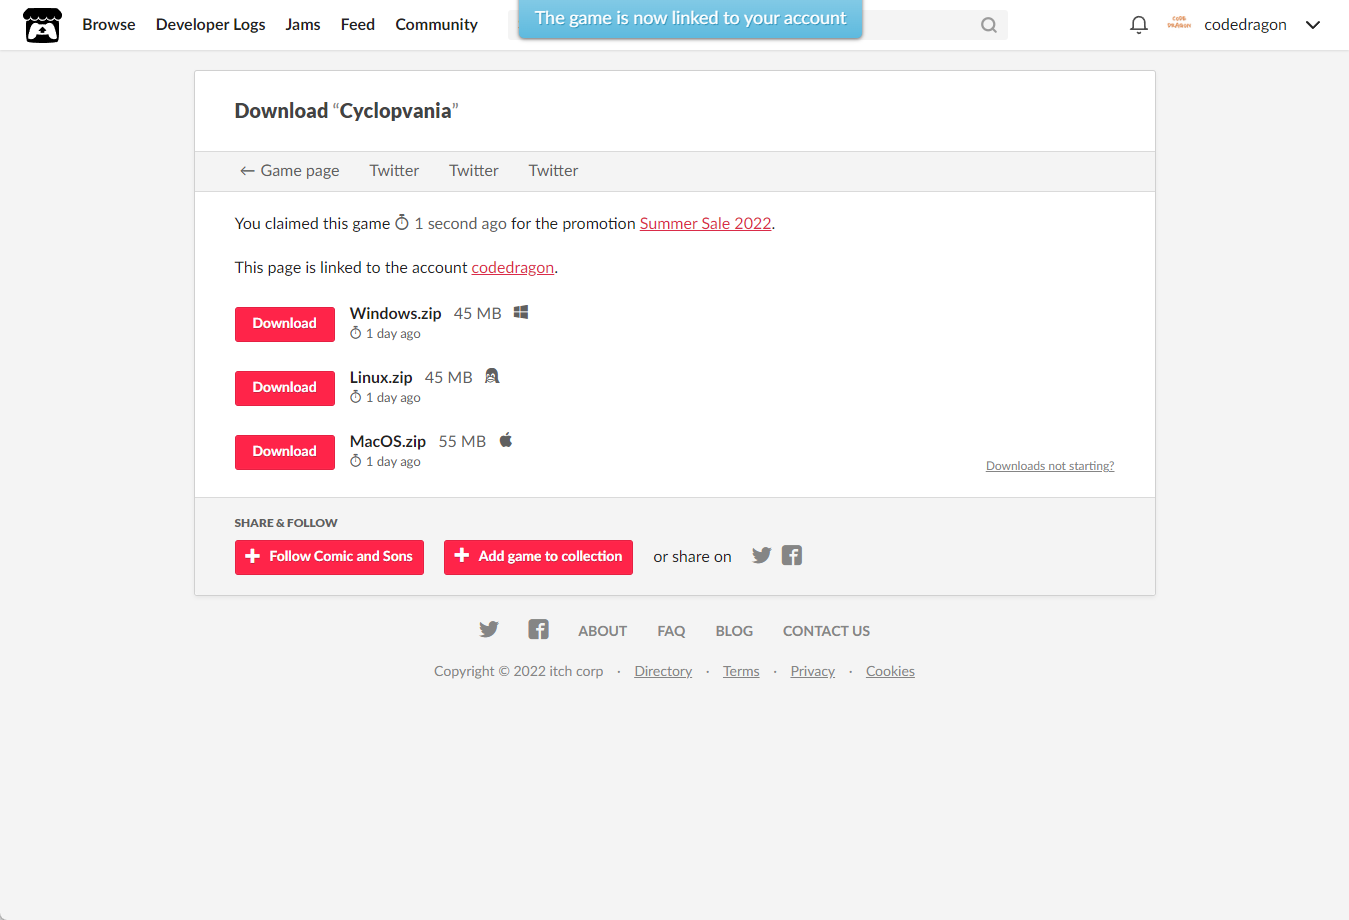Open the FAQ footer link
1349x920 pixels.
pos(671,631)
